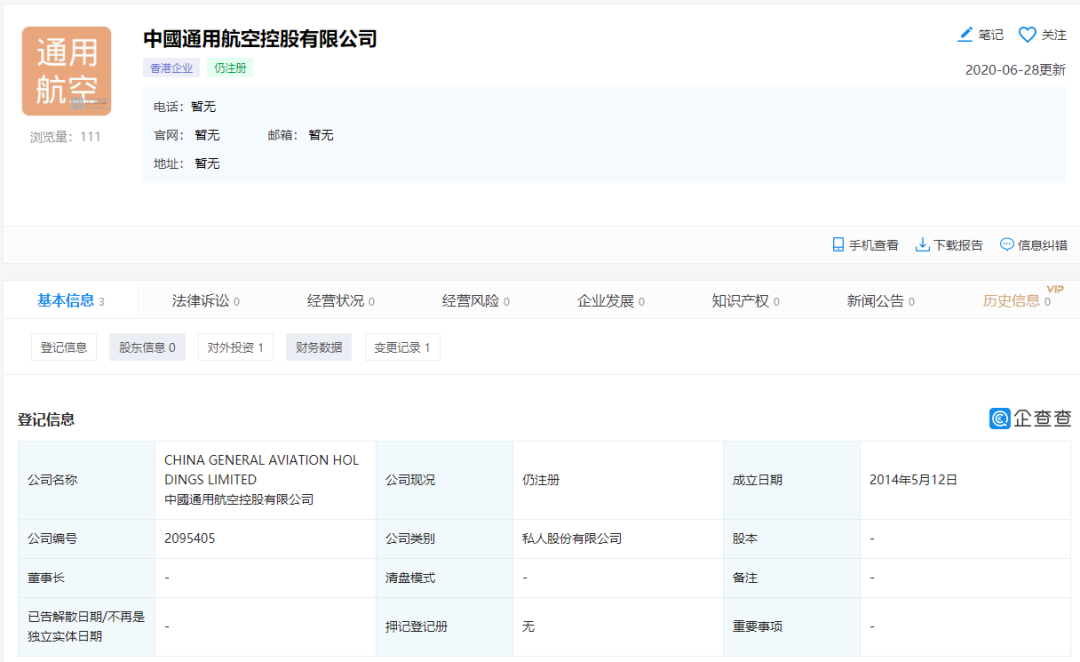Click the 变更记录 1 button
The image size is (1080, 662).
pos(402,347)
